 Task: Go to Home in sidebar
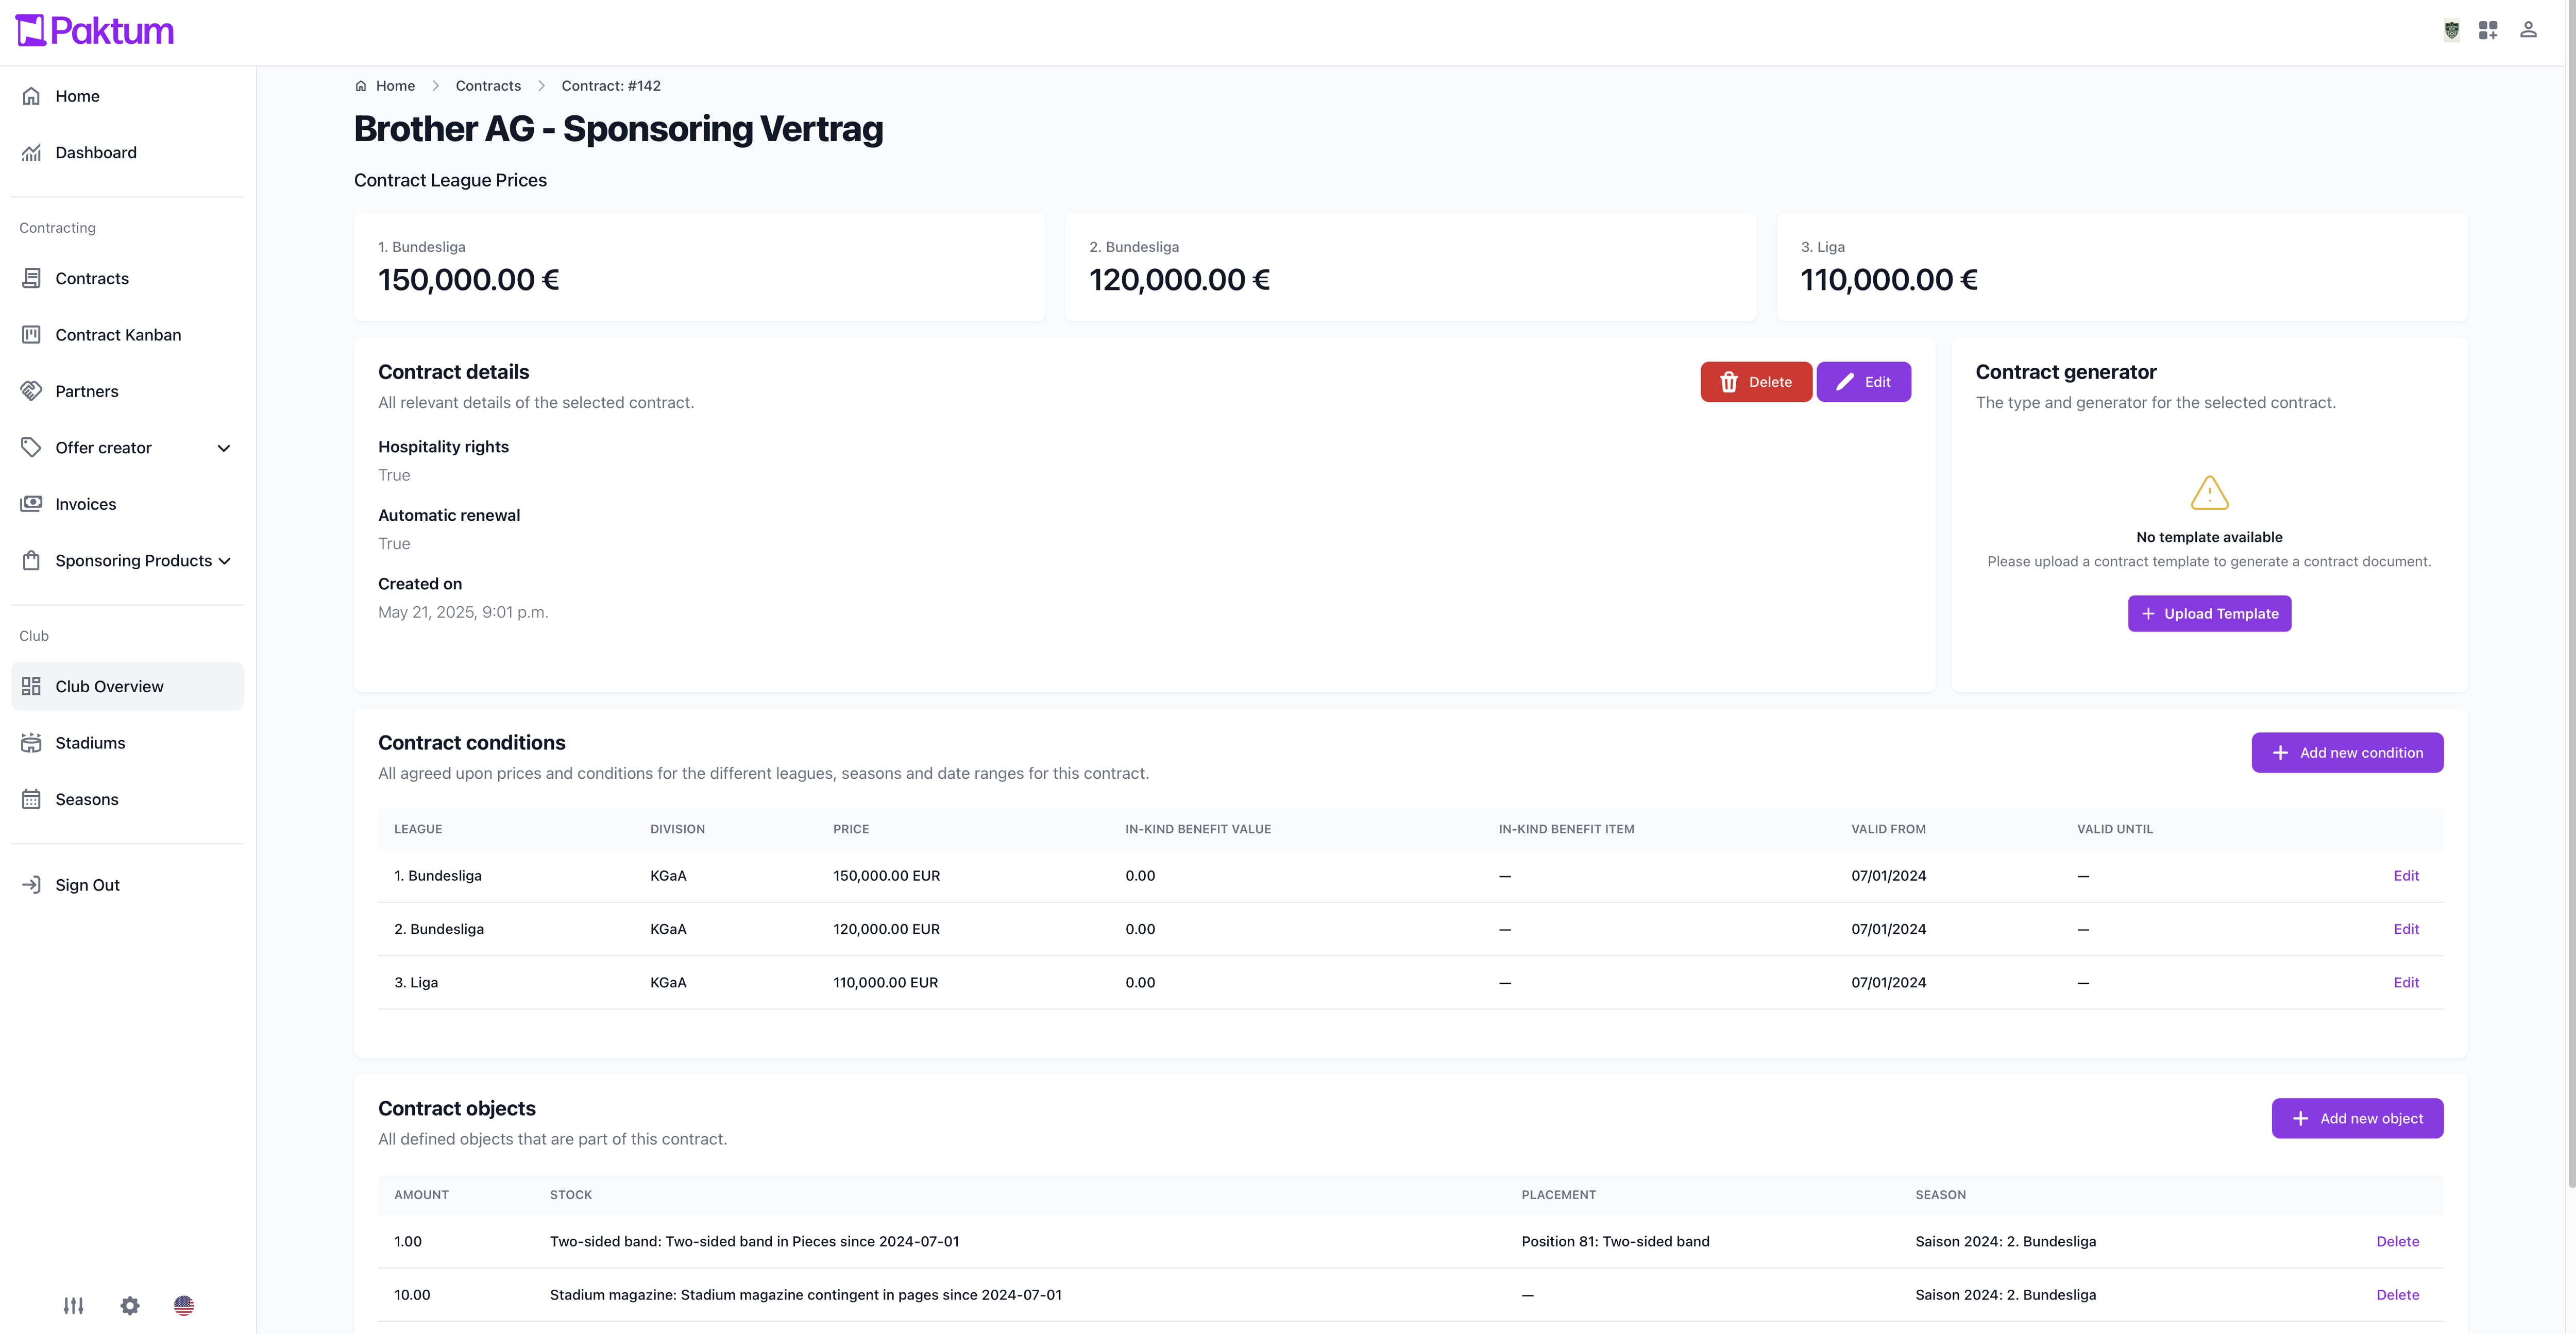tap(127, 96)
